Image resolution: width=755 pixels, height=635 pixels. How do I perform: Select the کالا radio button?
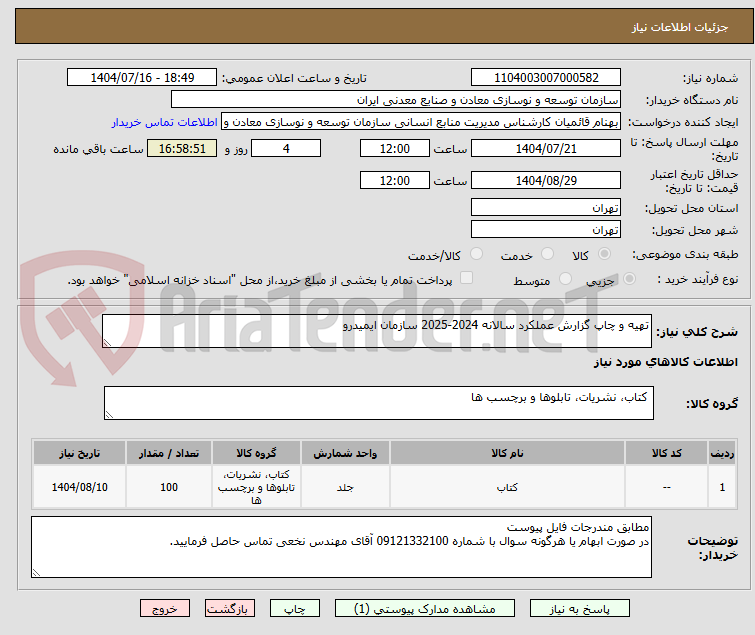604,253
